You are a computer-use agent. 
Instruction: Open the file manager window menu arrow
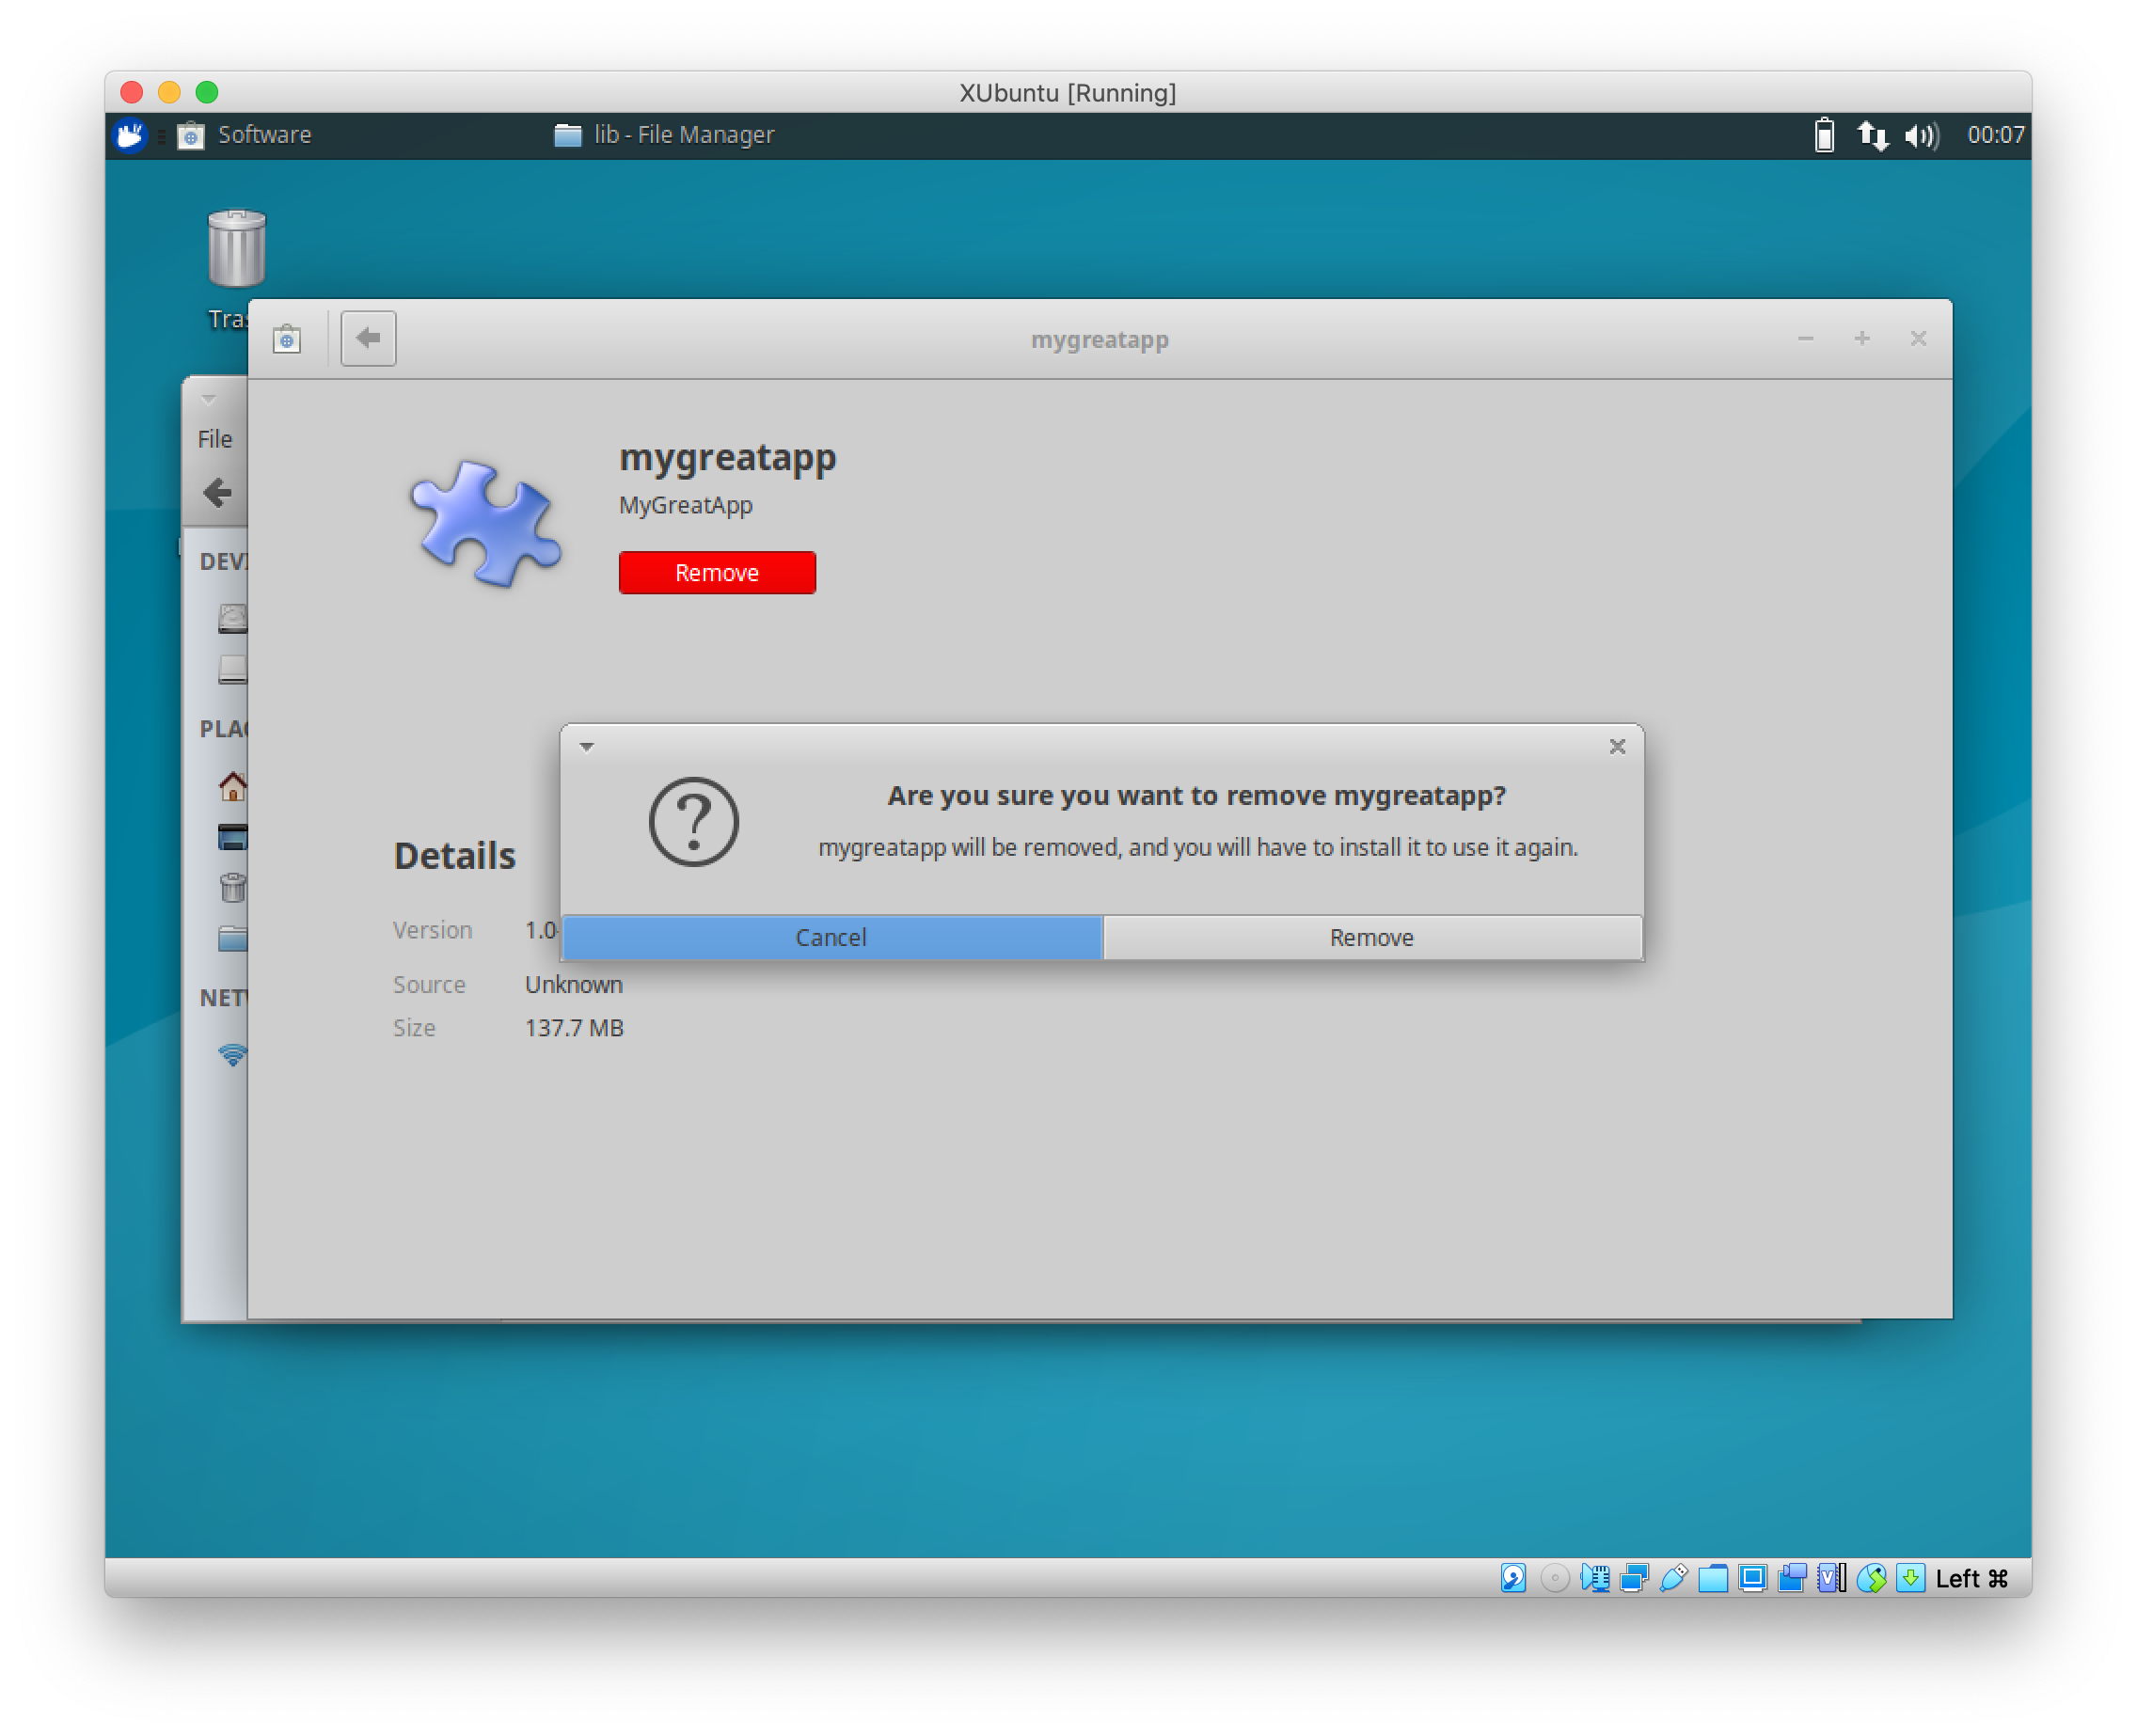pos(208,399)
